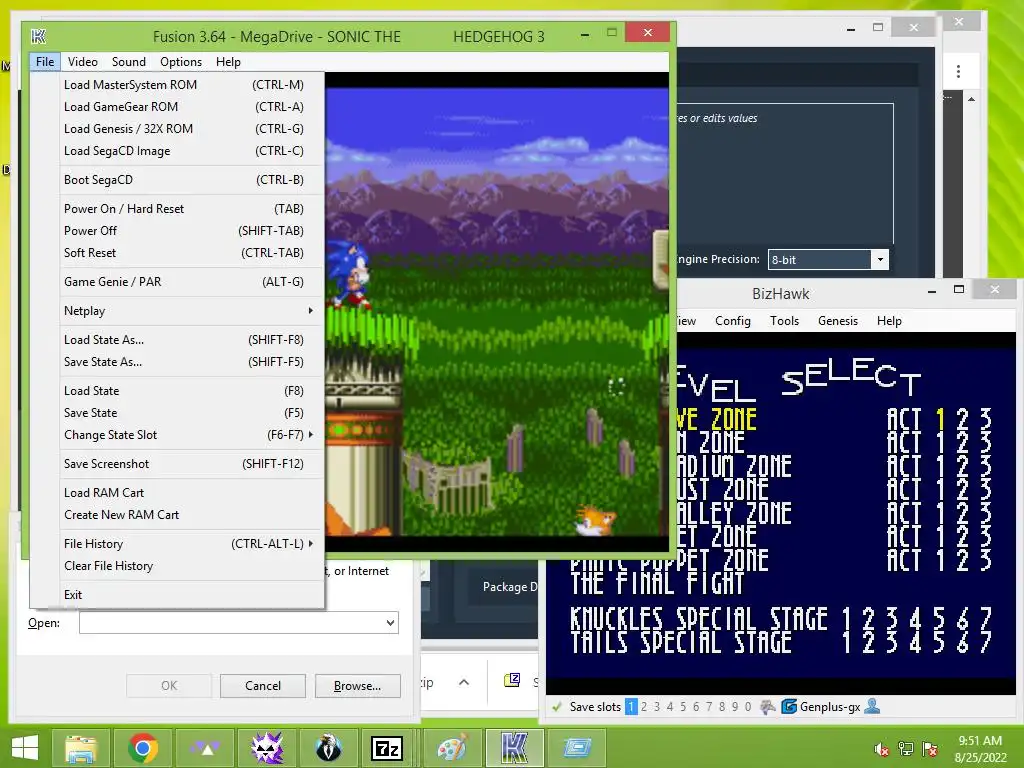
Task: Click the clock showing 9:51 AM
Action: coord(980,741)
